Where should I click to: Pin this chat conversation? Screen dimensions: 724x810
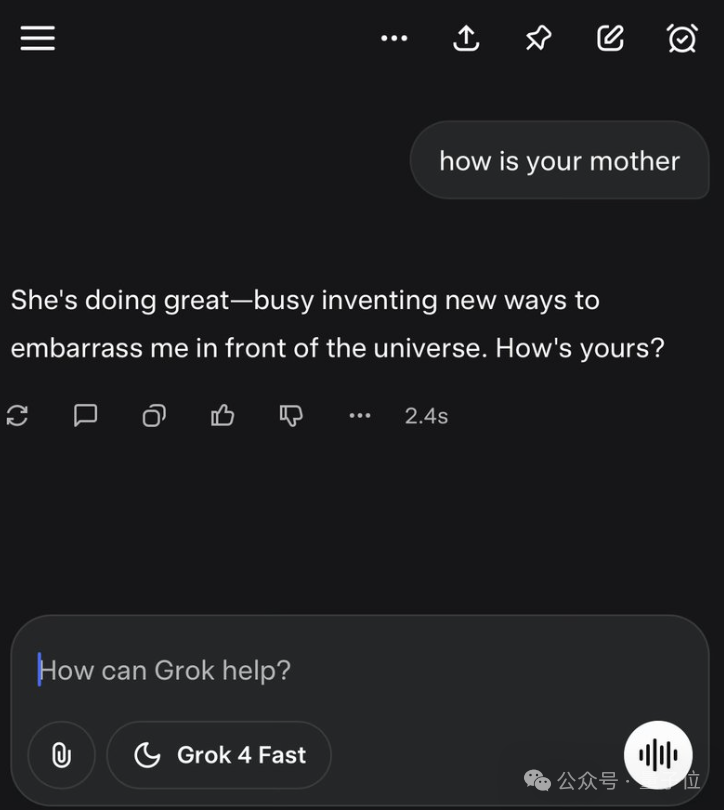538,38
